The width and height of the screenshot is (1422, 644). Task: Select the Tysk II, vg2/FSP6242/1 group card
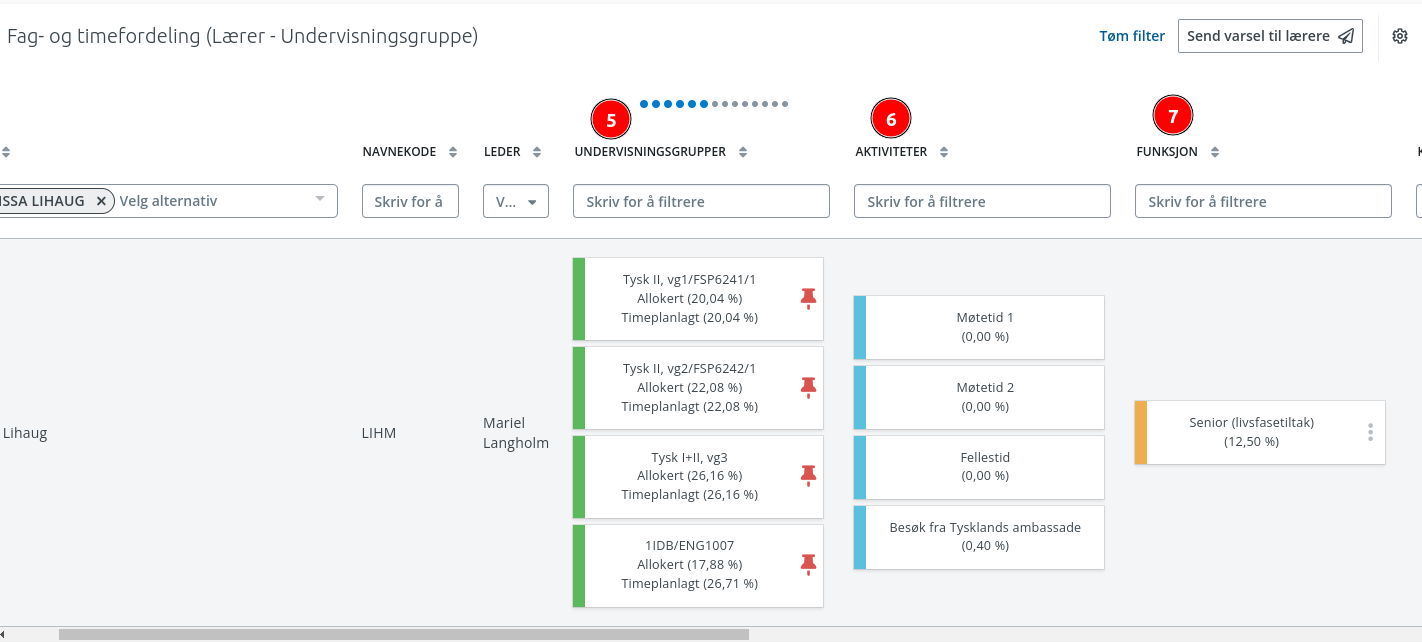pyautogui.click(x=698, y=388)
